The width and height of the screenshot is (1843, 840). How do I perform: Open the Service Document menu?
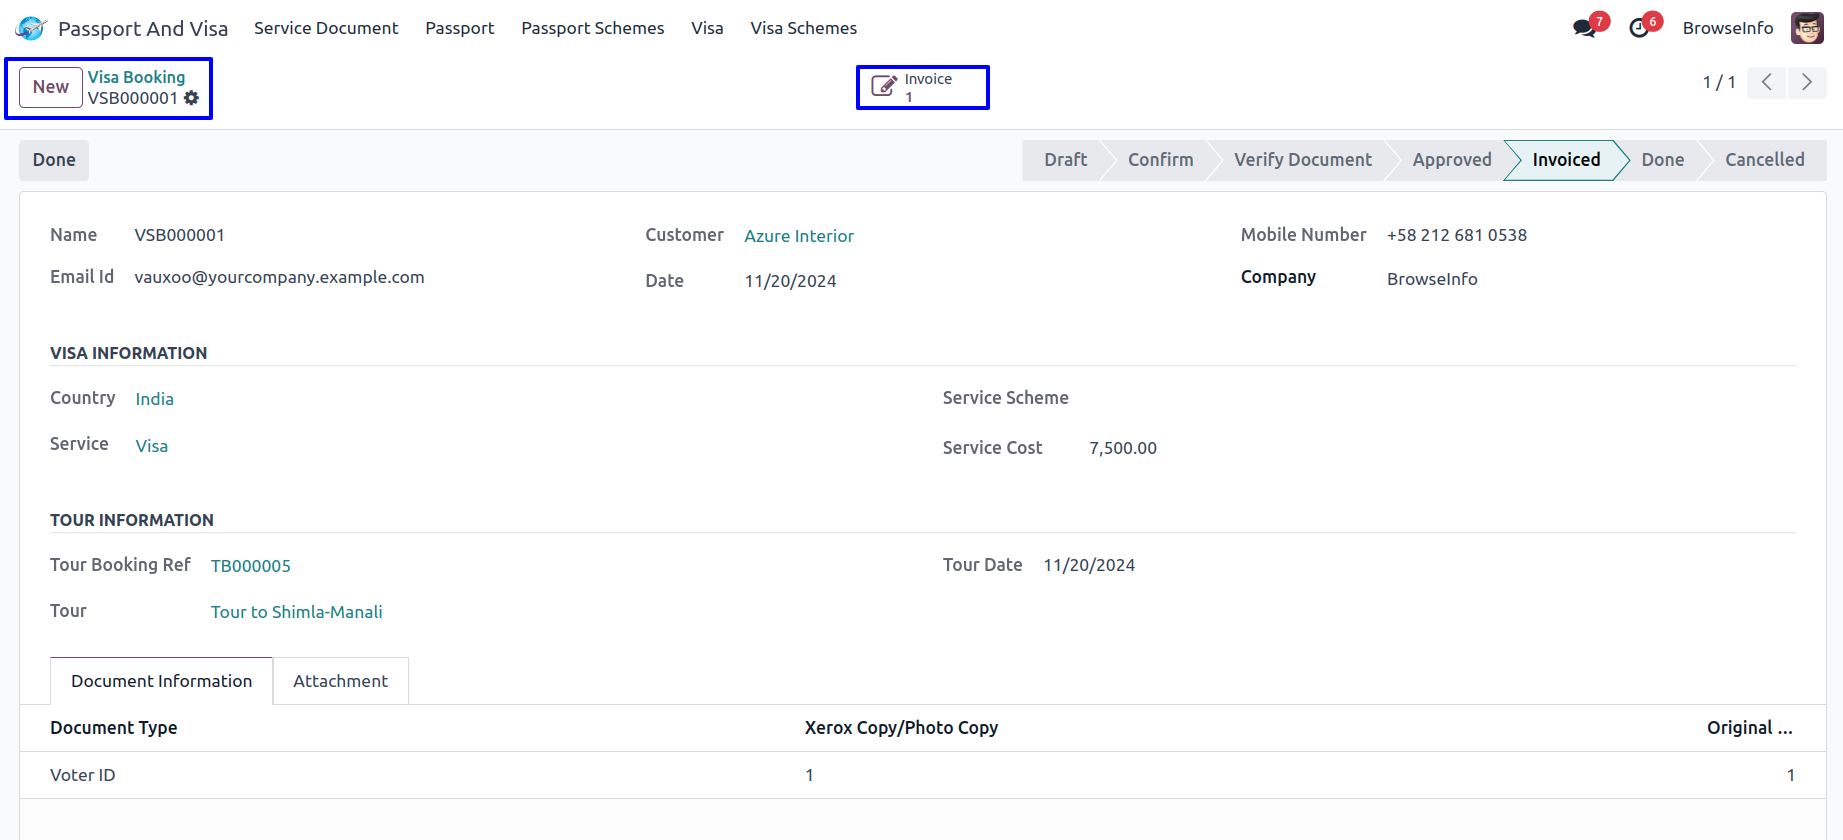point(326,28)
